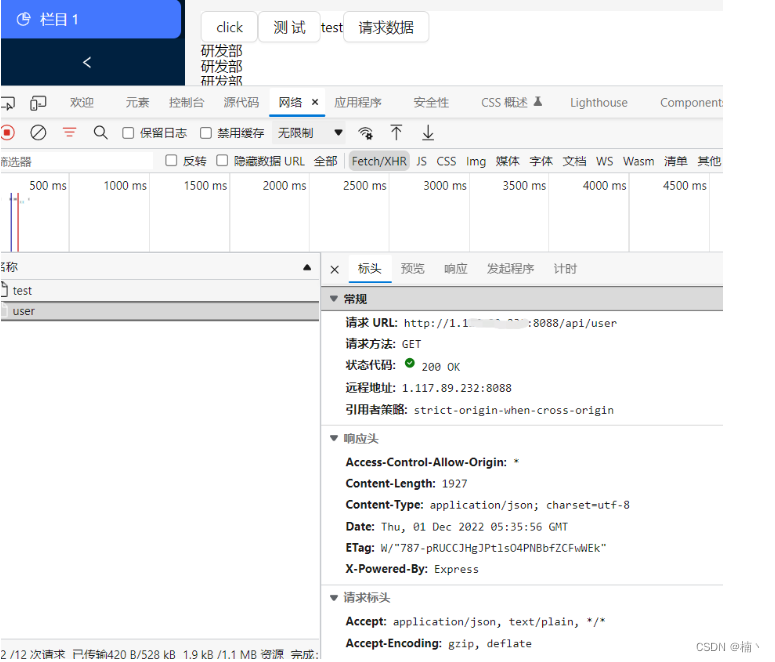Screen dimensions: 775x662
Task: Close the 网络 tab
Action: point(315,102)
